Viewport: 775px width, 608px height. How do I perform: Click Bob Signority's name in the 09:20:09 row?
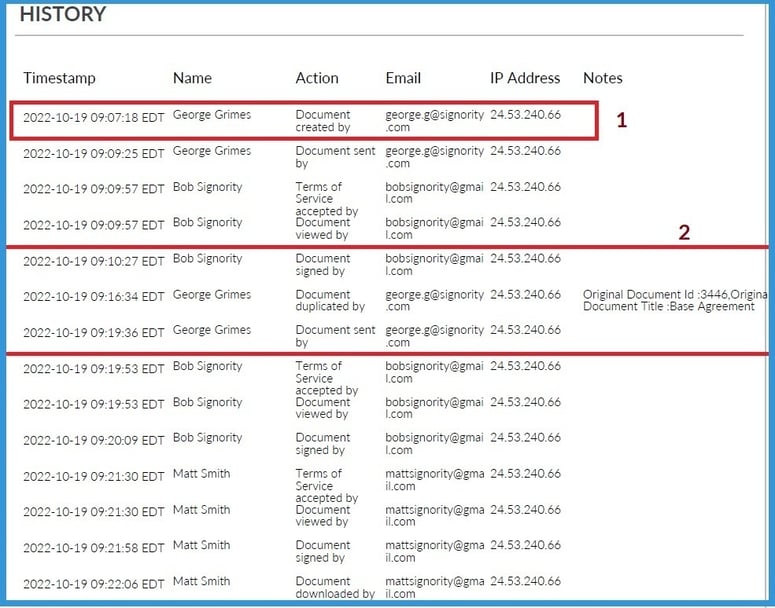[x=207, y=438]
